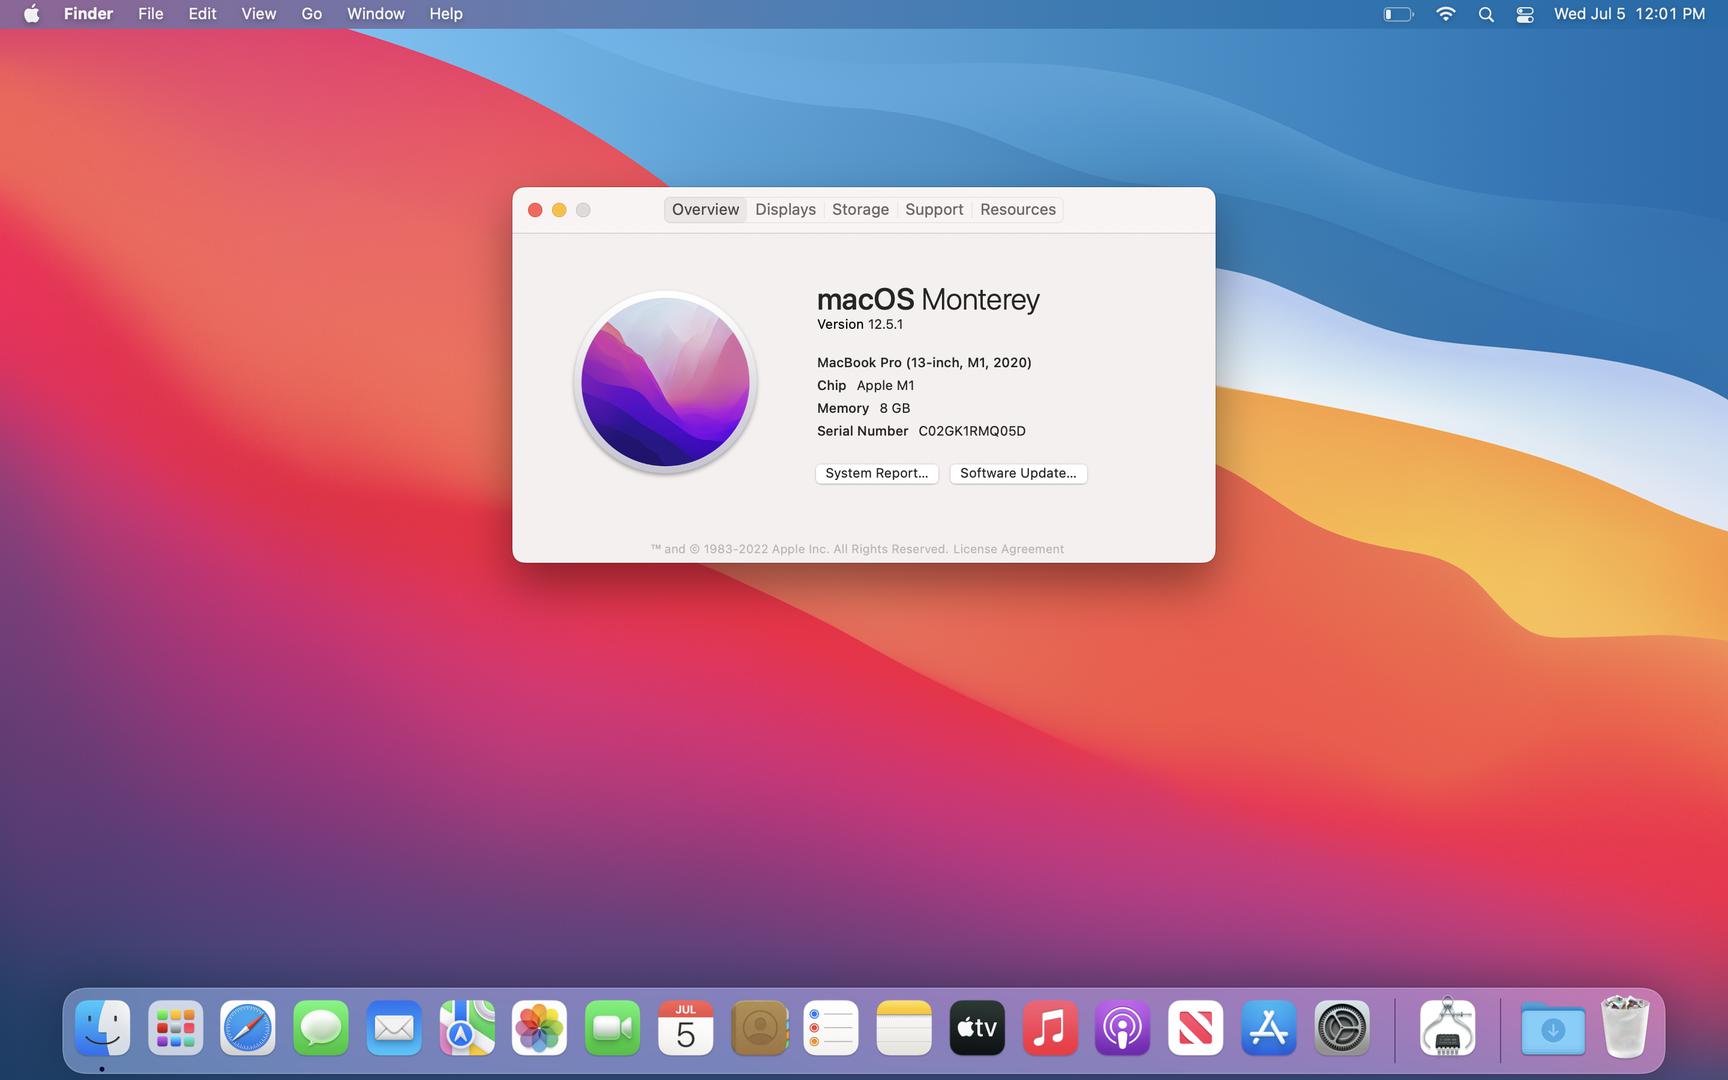Switch to the Support tab

[x=934, y=209]
